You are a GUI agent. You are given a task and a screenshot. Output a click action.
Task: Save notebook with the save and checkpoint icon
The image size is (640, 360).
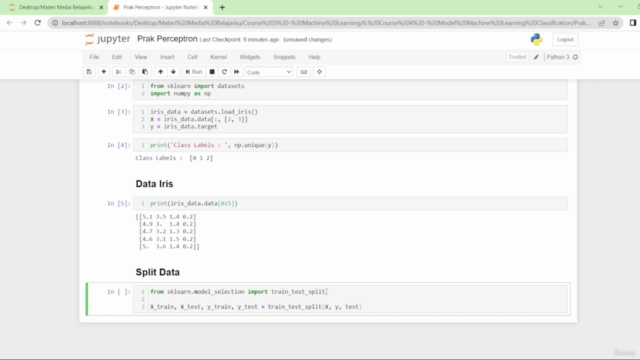pyautogui.click(x=89, y=72)
